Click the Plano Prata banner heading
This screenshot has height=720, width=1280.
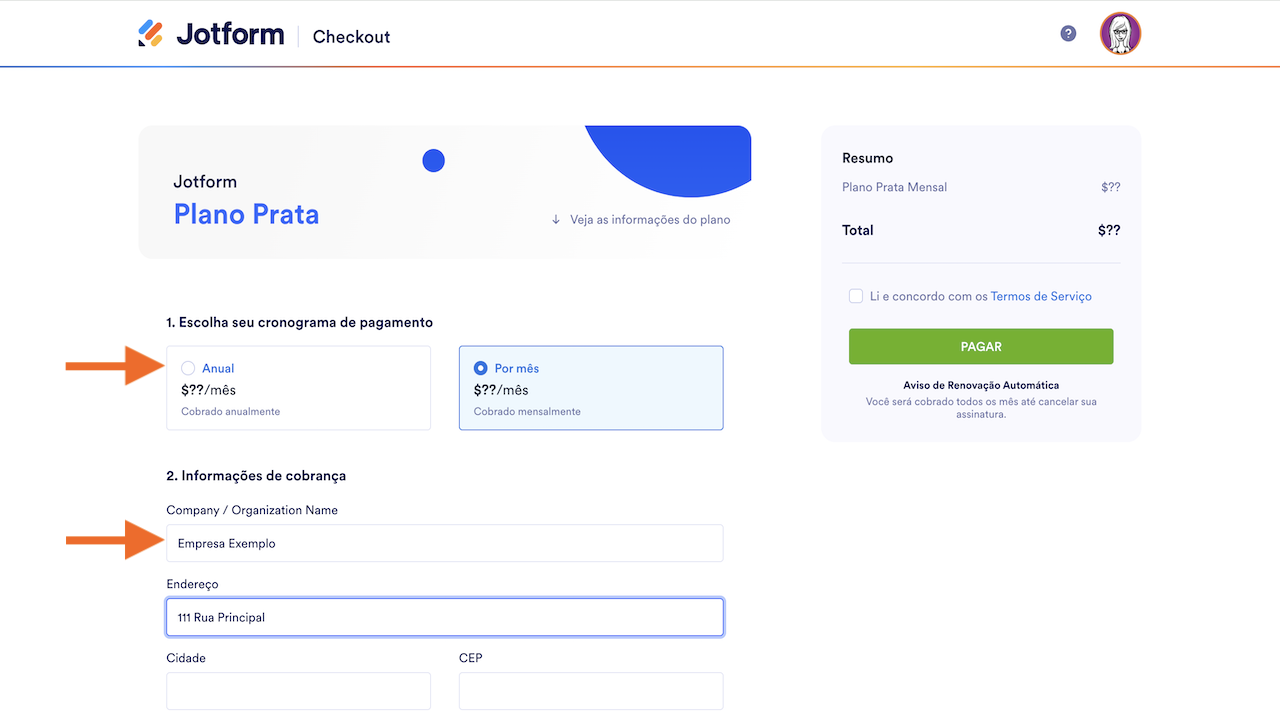click(246, 214)
